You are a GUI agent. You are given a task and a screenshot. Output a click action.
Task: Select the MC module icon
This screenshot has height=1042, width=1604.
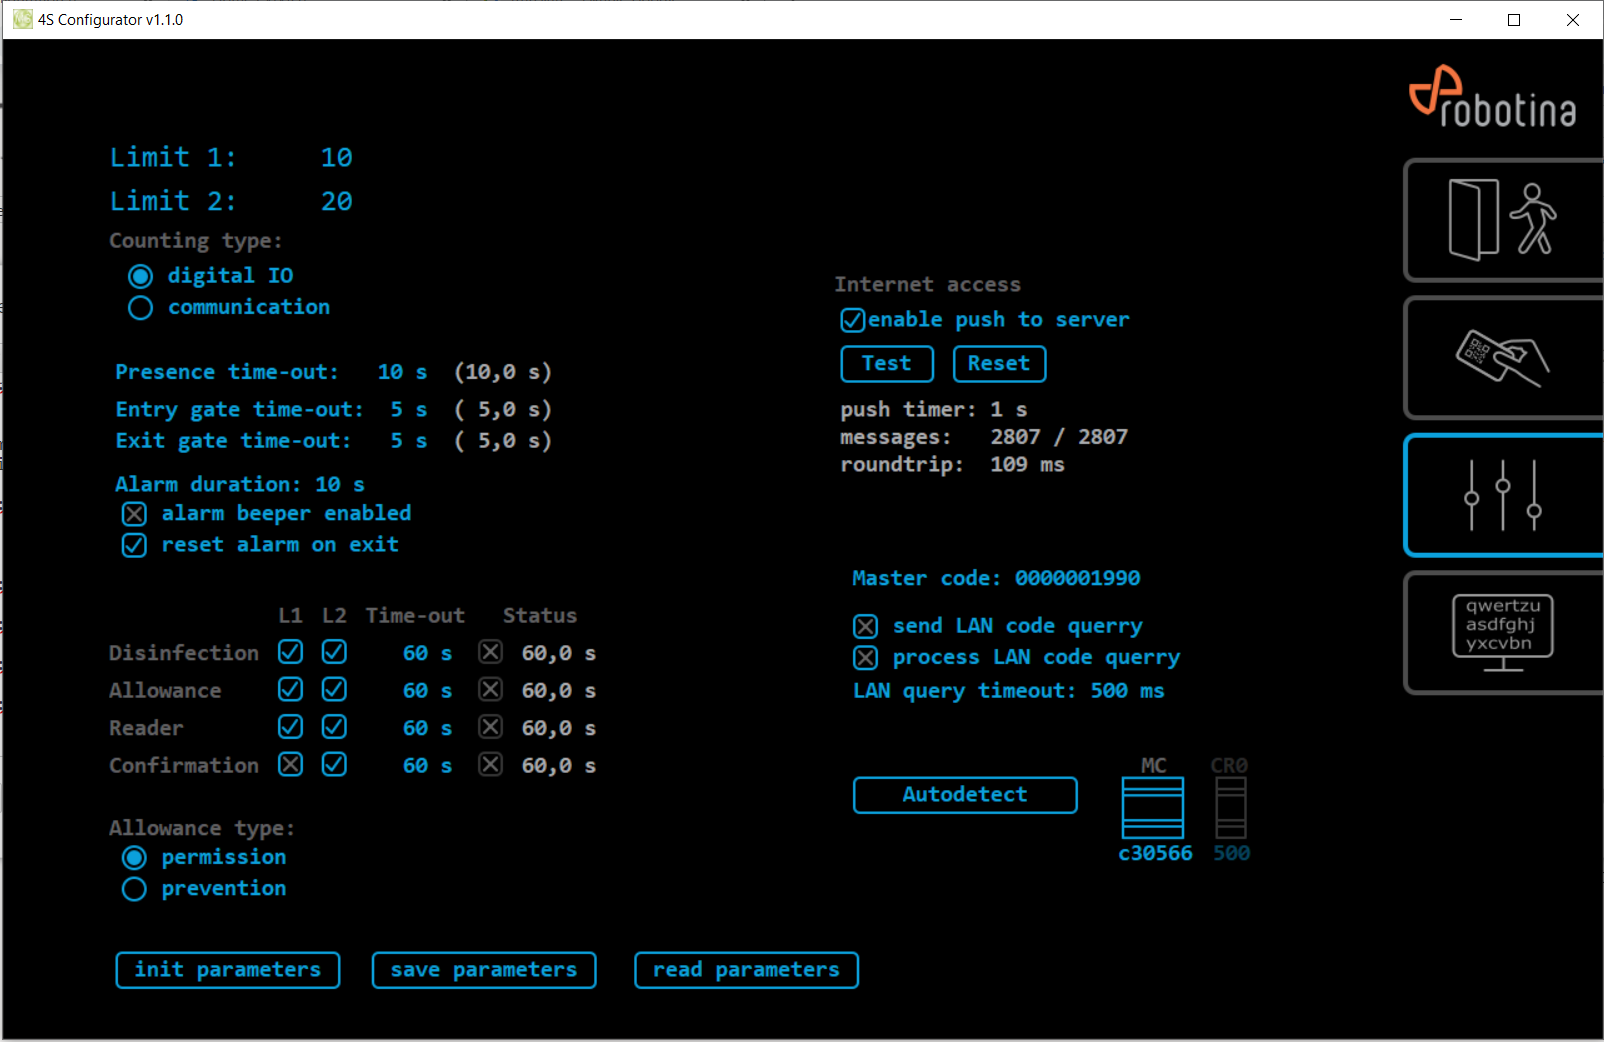click(x=1152, y=808)
